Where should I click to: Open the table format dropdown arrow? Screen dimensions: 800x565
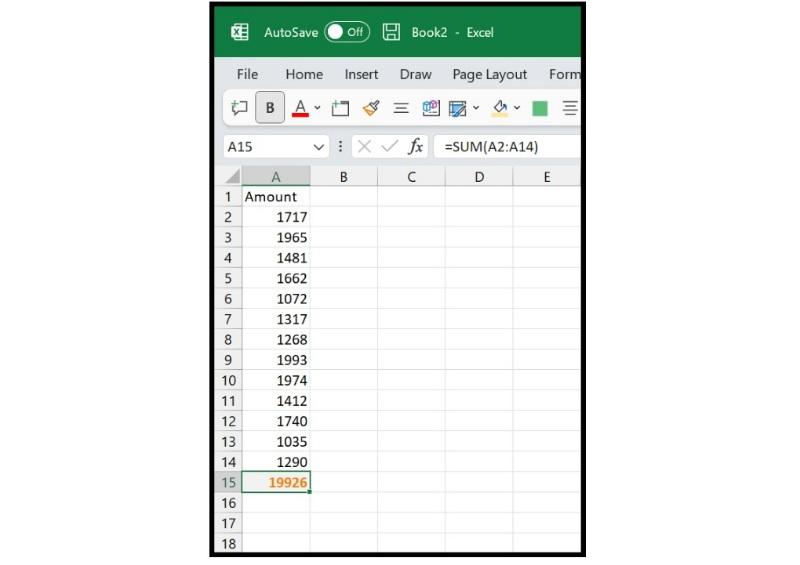pos(476,108)
